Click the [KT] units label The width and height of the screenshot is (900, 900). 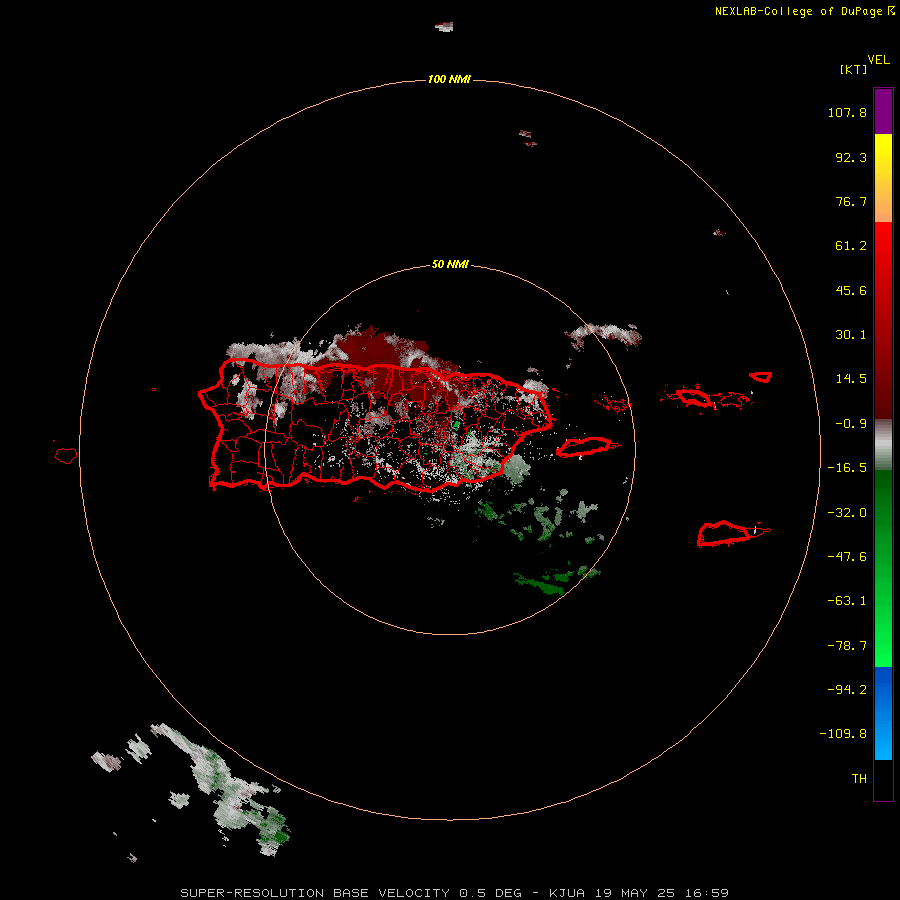point(853,69)
